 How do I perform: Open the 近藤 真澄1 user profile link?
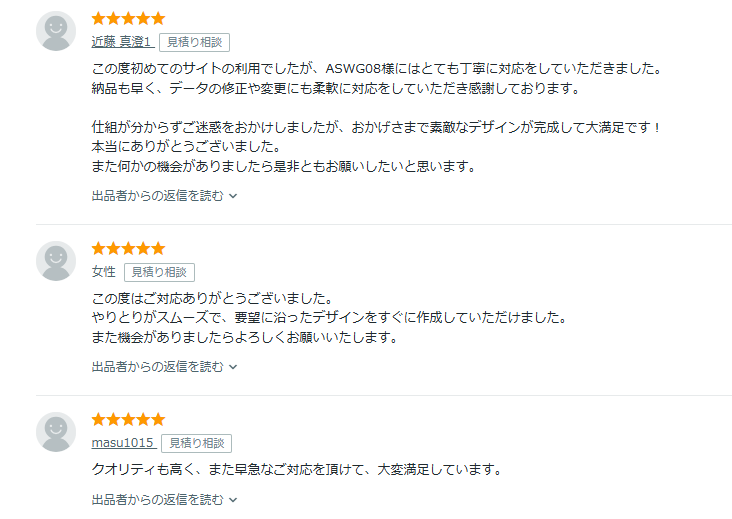[x=121, y=42]
